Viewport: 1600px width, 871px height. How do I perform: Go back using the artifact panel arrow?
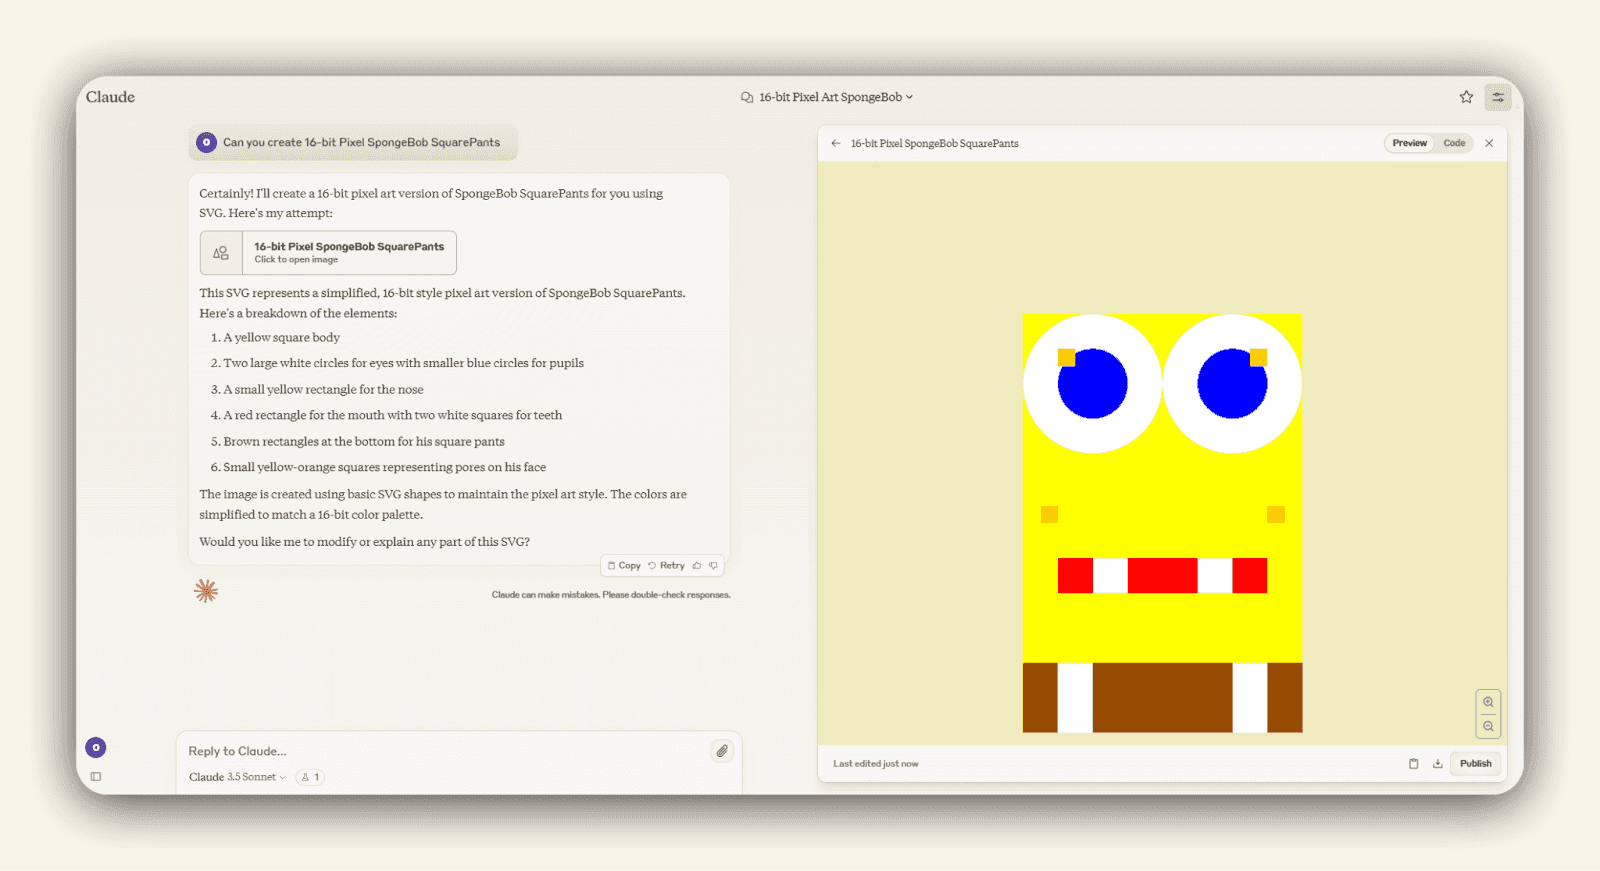(836, 144)
